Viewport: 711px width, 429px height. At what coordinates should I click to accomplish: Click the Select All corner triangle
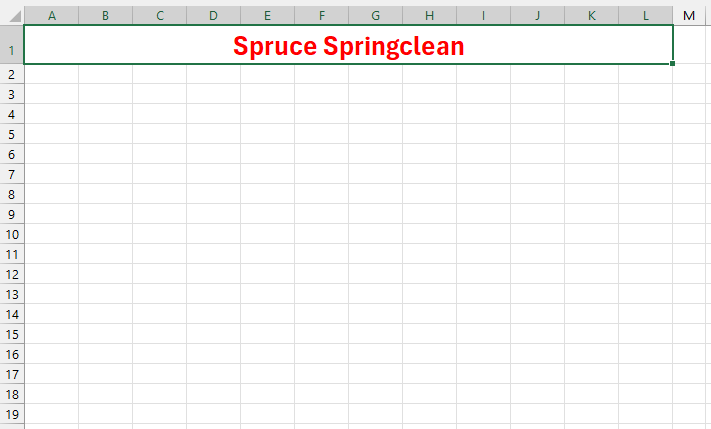pyautogui.click(x=12, y=16)
